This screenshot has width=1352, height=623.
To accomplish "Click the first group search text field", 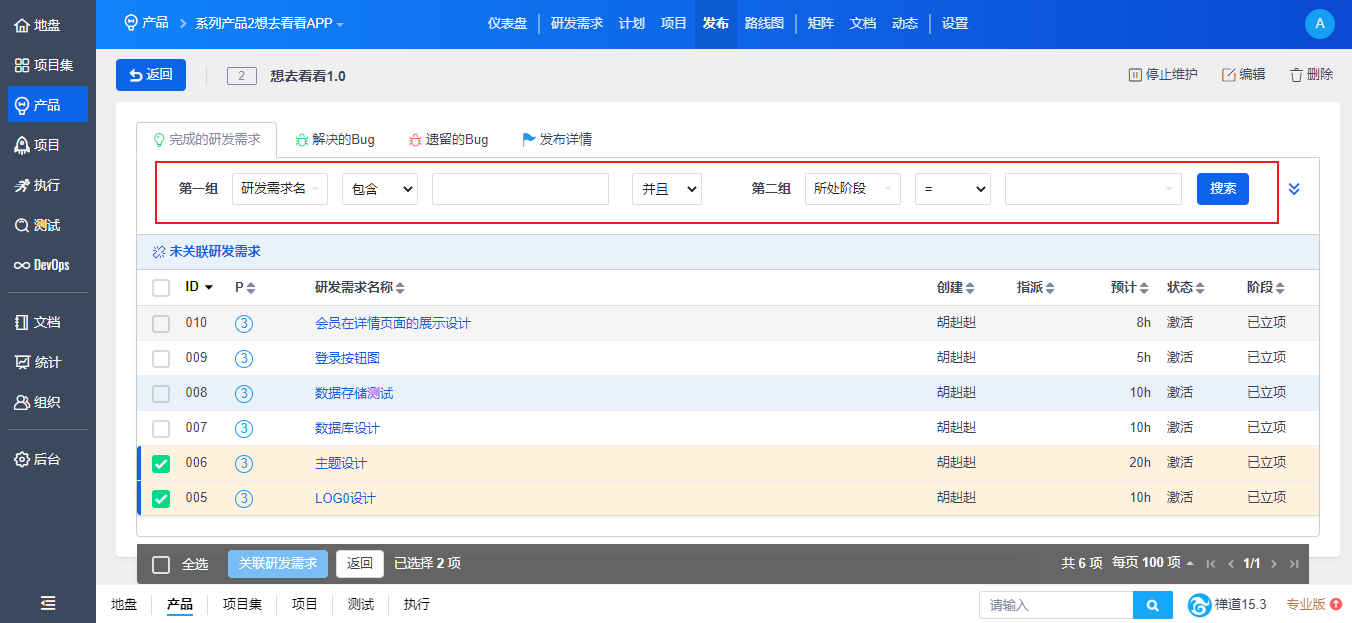I will coord(520,189).
